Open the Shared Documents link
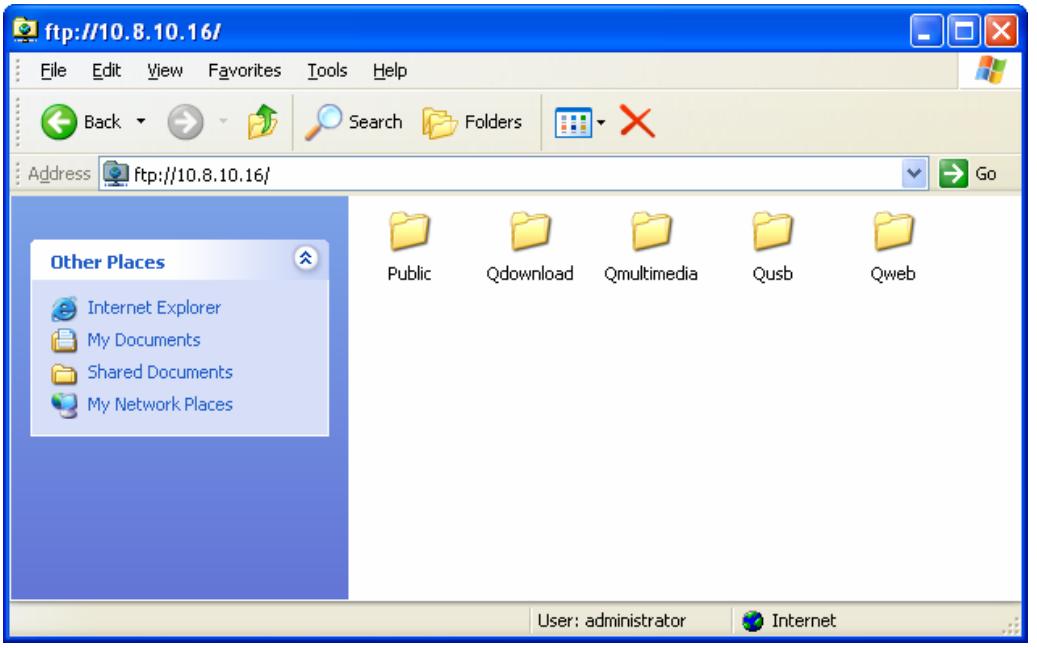Viewport: 1037px width, 648px height. (160, 372)
